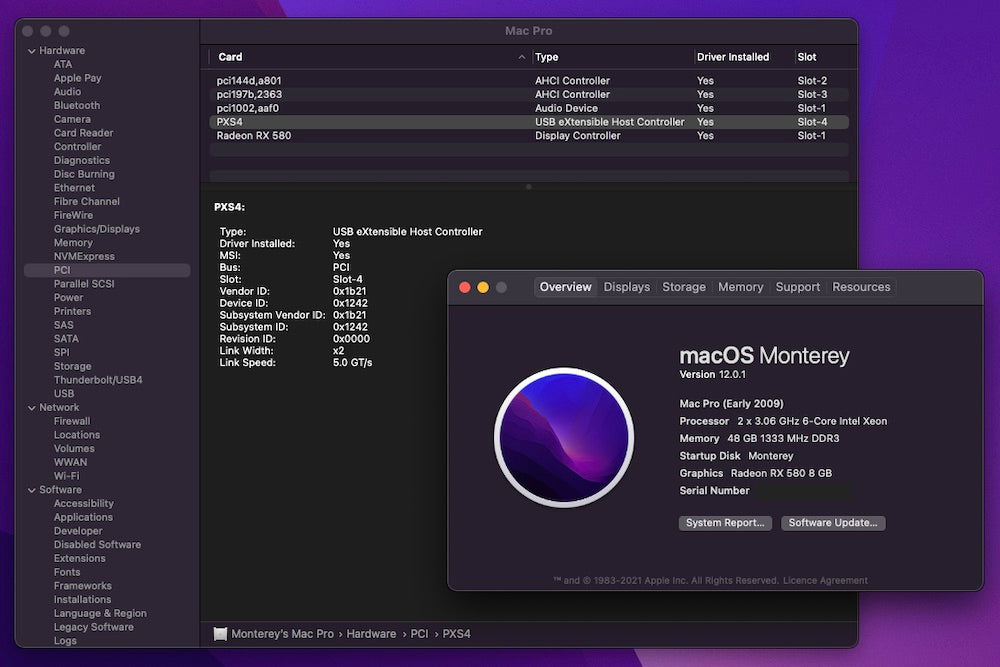1000x667 pixels.
Task: Open Wi-Fi under Network
Action: point(66,476)
